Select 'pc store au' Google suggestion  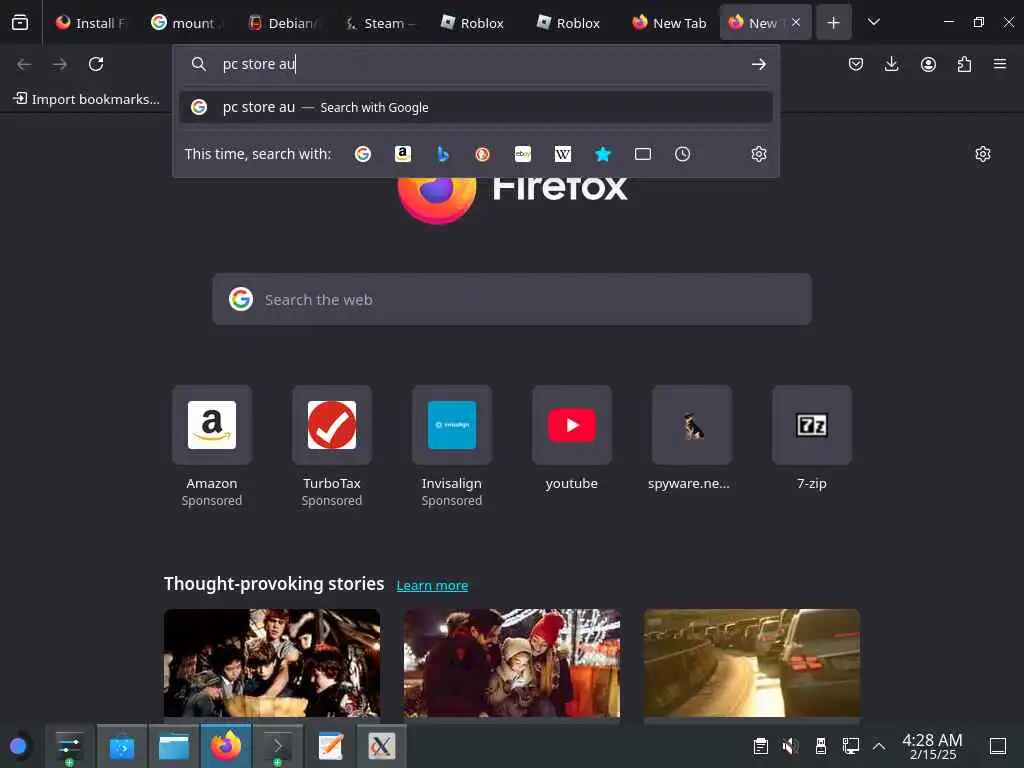(476, 107)
